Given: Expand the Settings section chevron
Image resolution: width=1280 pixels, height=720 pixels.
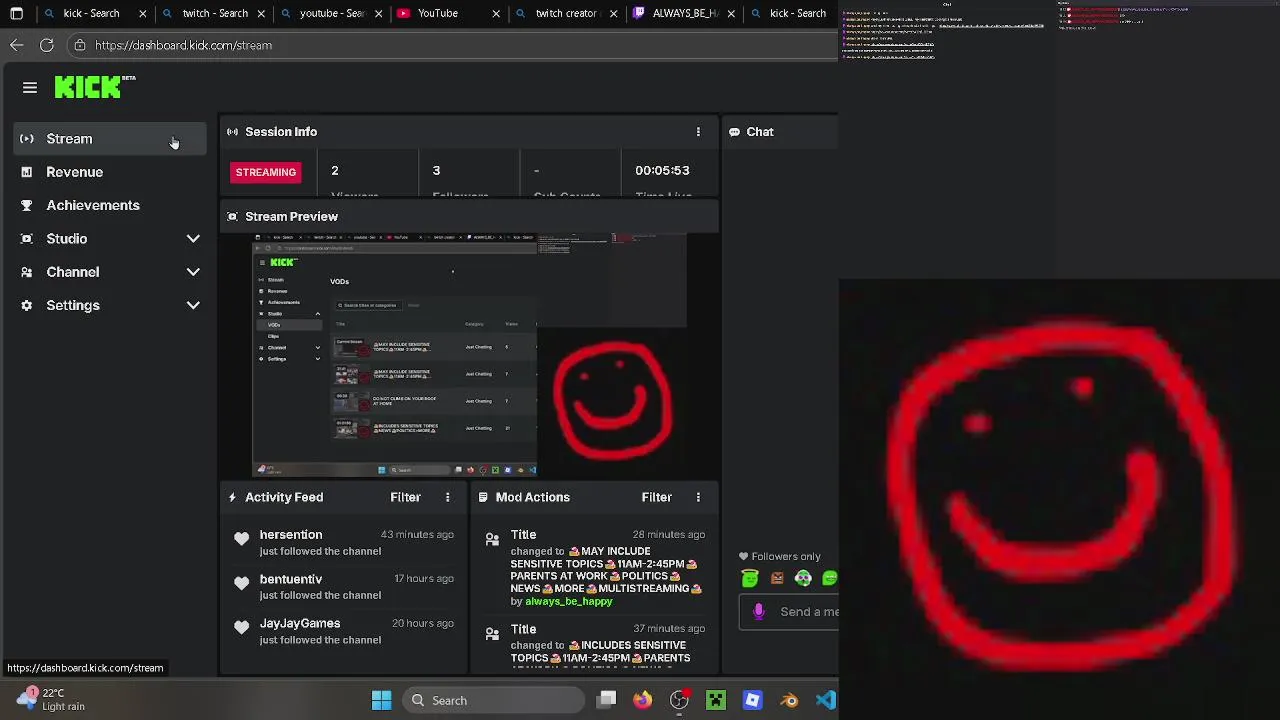Looking at the screenshot, I should coord(193,305).
